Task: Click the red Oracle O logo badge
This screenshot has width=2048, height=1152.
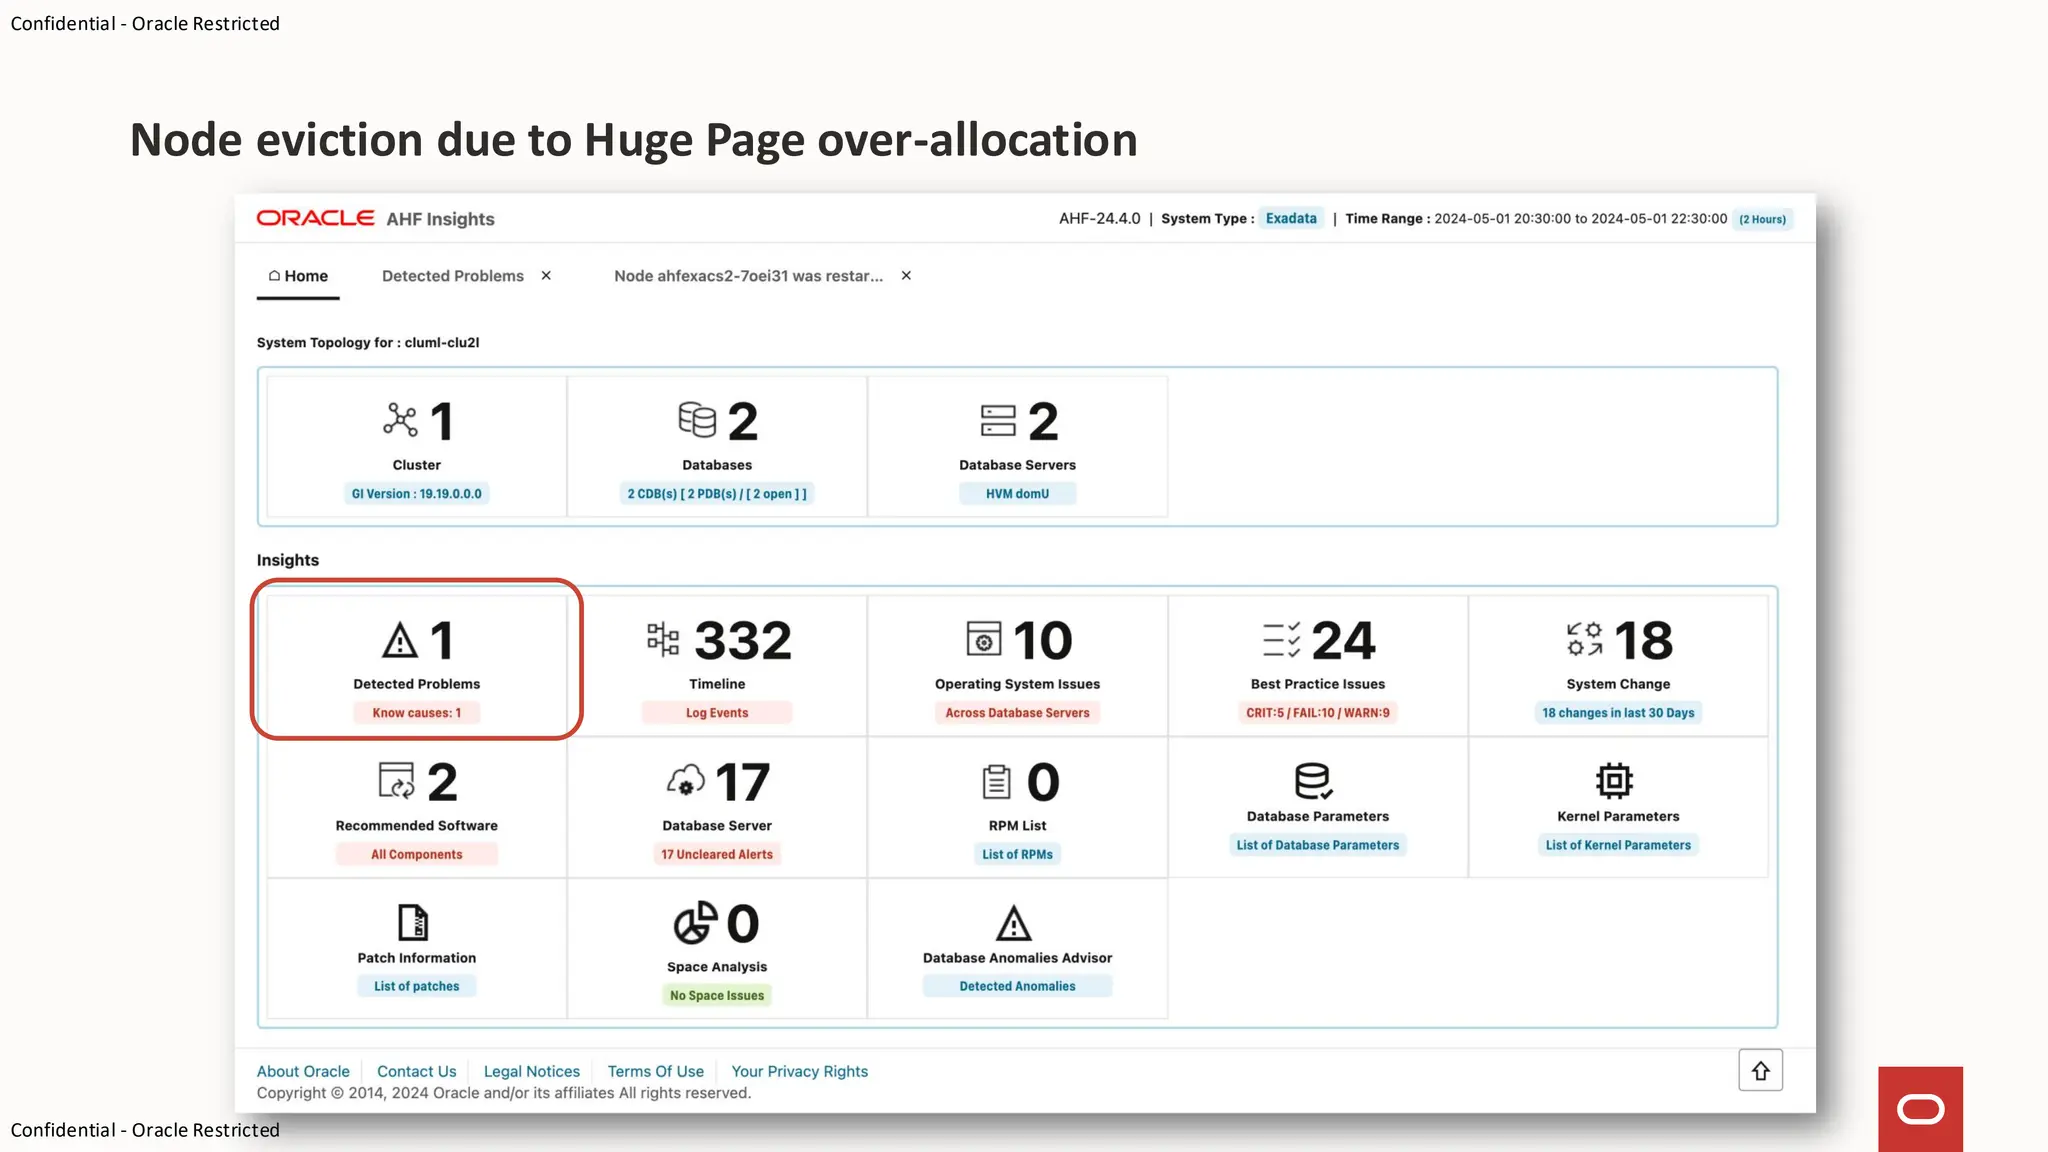Action: point(1920,1109)
